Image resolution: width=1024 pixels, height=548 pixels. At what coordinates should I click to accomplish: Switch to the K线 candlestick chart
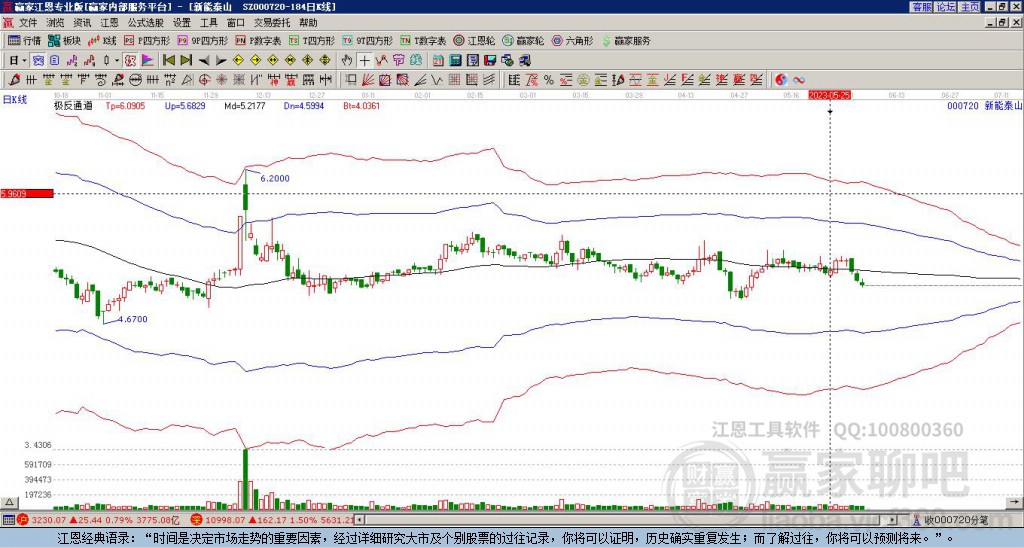[x=102, y=40]
